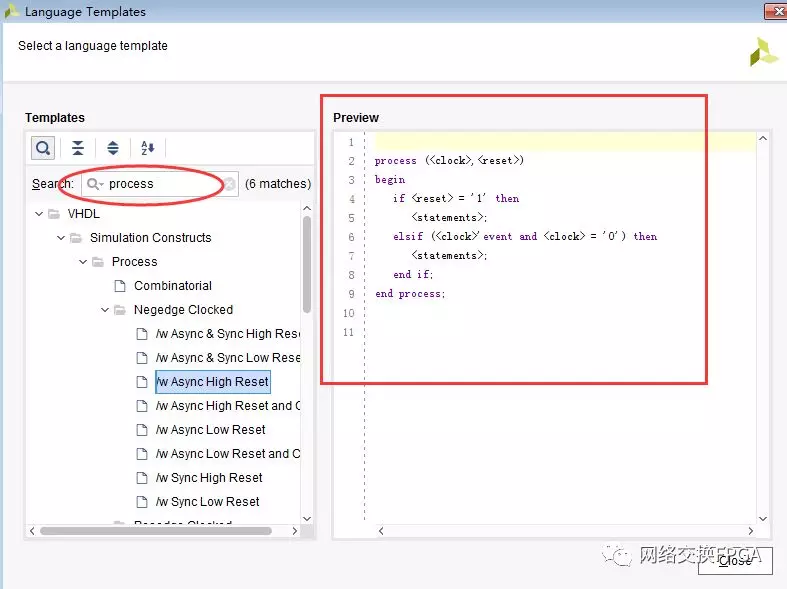Select /w Sync High Reset template
This screenshot has width=787, height=589.
tap(209, 478)
